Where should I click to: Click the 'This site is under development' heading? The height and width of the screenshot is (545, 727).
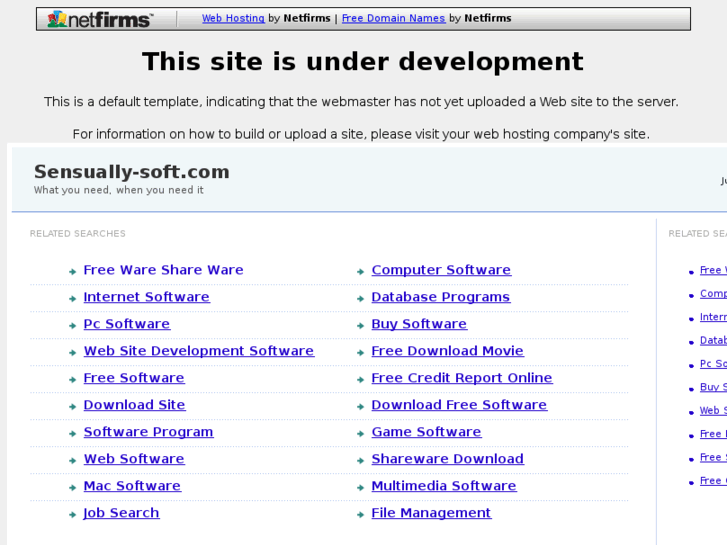363,62
